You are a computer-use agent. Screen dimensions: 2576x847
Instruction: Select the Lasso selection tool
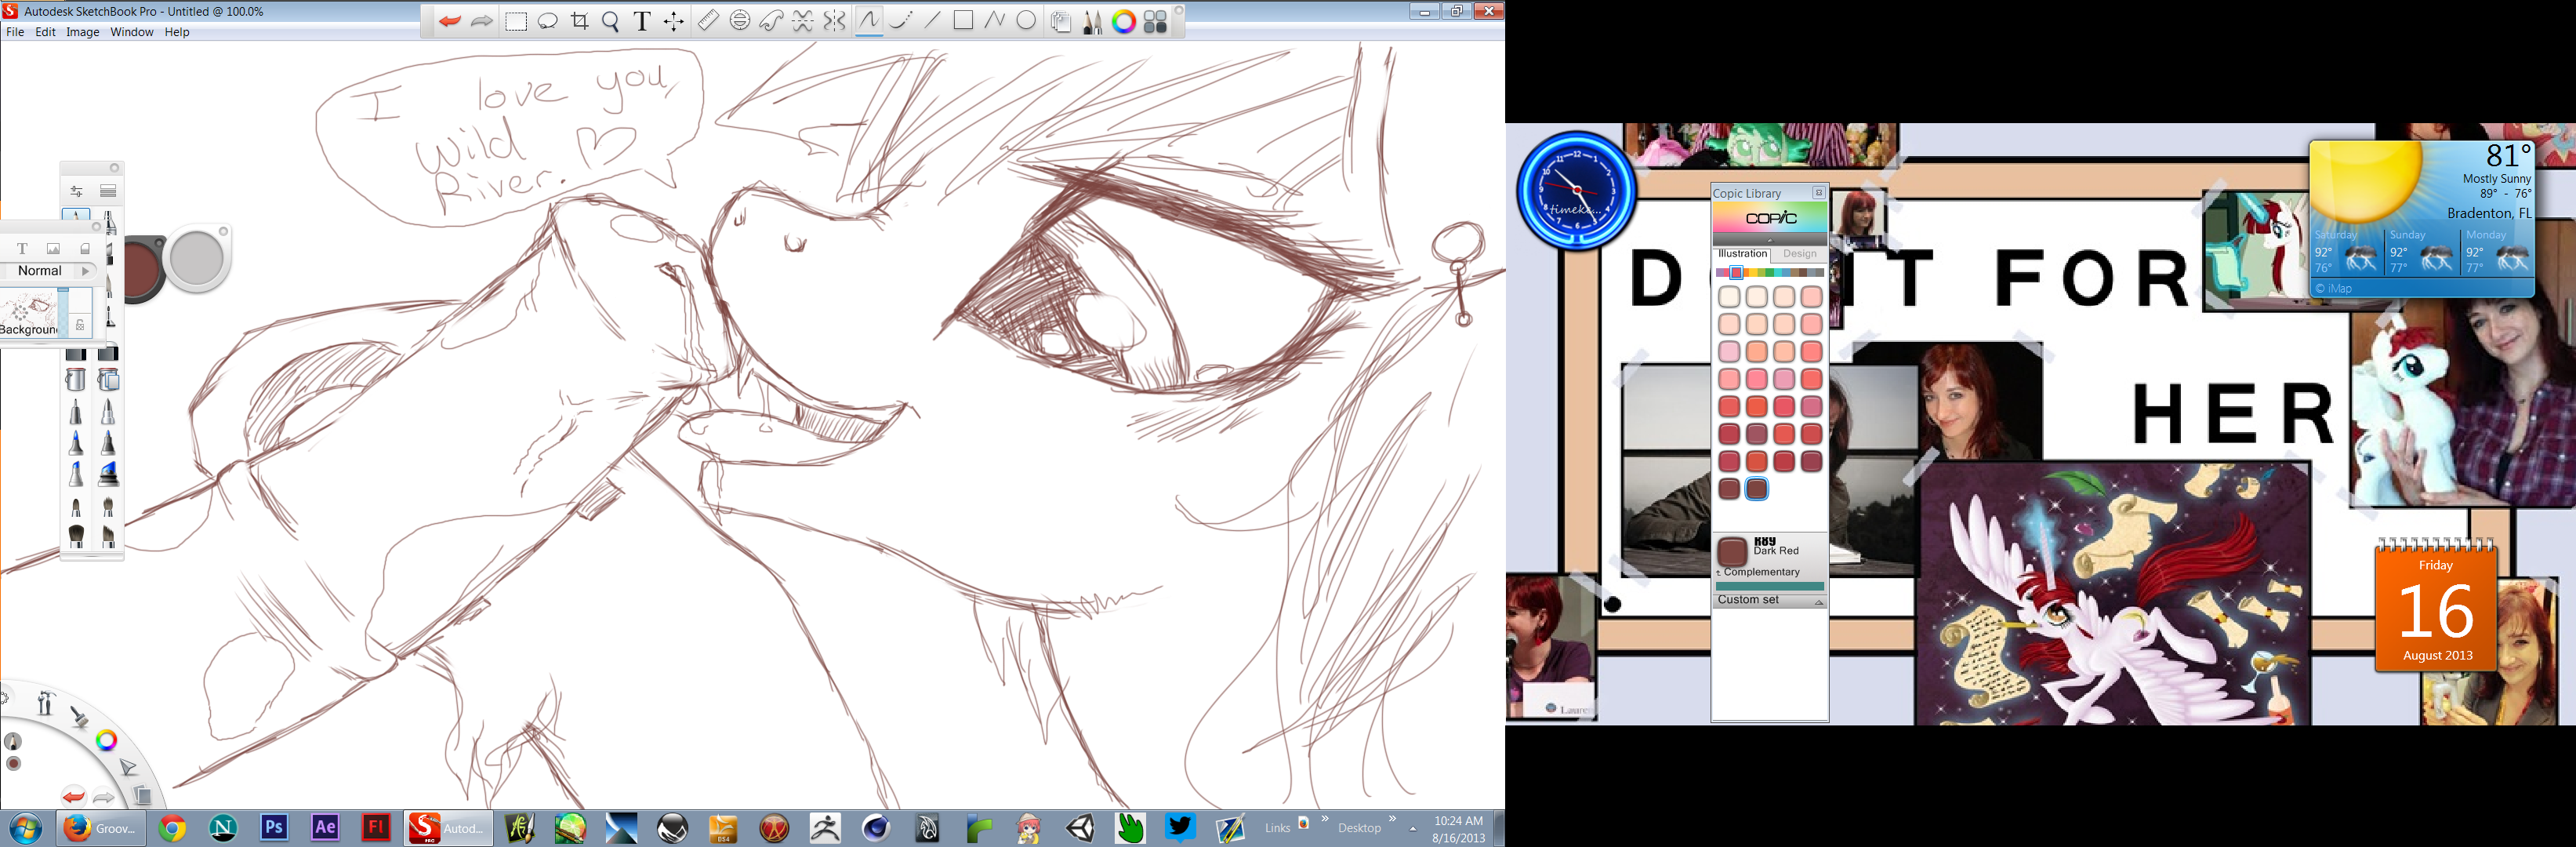pos(547,21)
